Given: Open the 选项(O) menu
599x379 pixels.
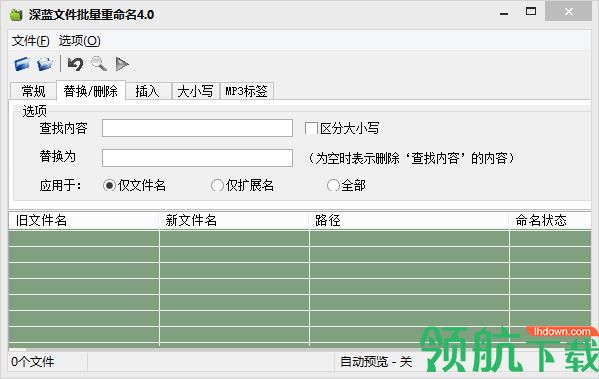Looking at the screenshot, I should [79, 41].
